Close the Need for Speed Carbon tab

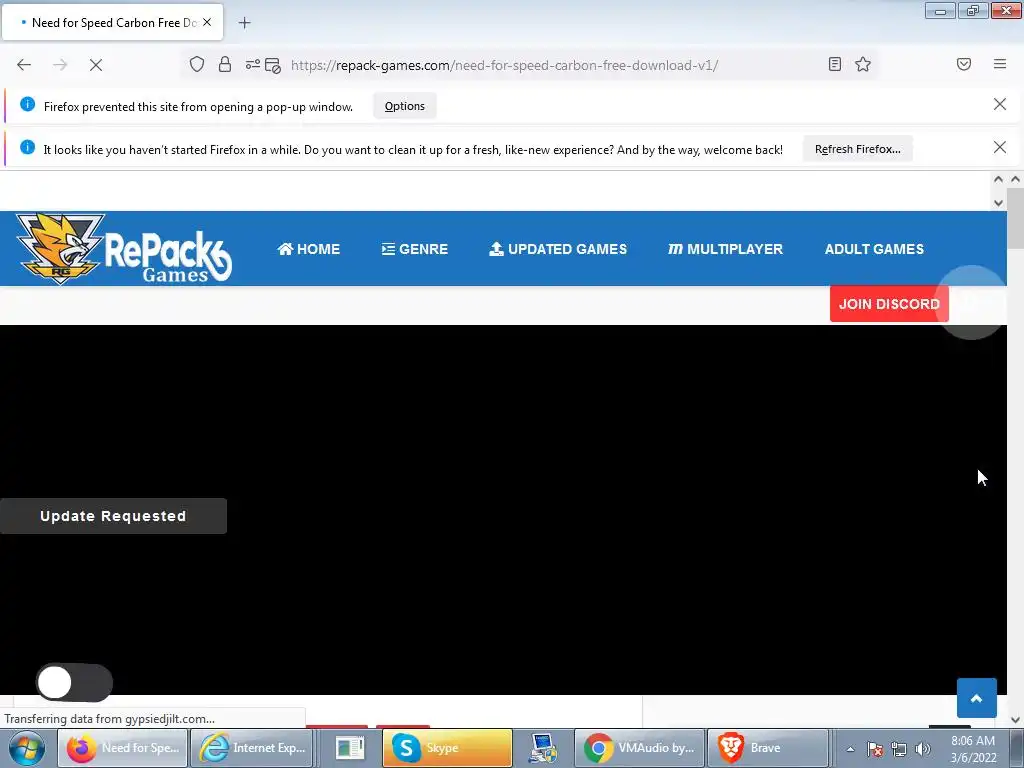pos(207,22)
